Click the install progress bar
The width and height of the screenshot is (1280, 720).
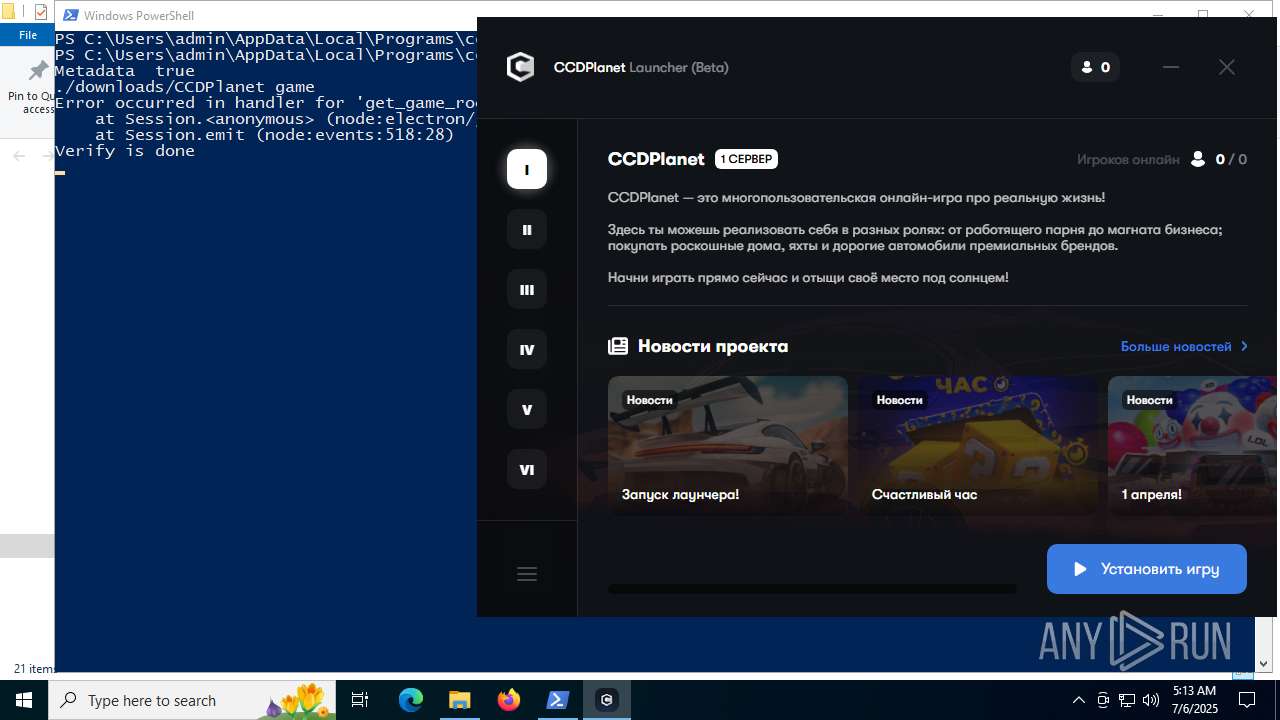coord(812,589)
